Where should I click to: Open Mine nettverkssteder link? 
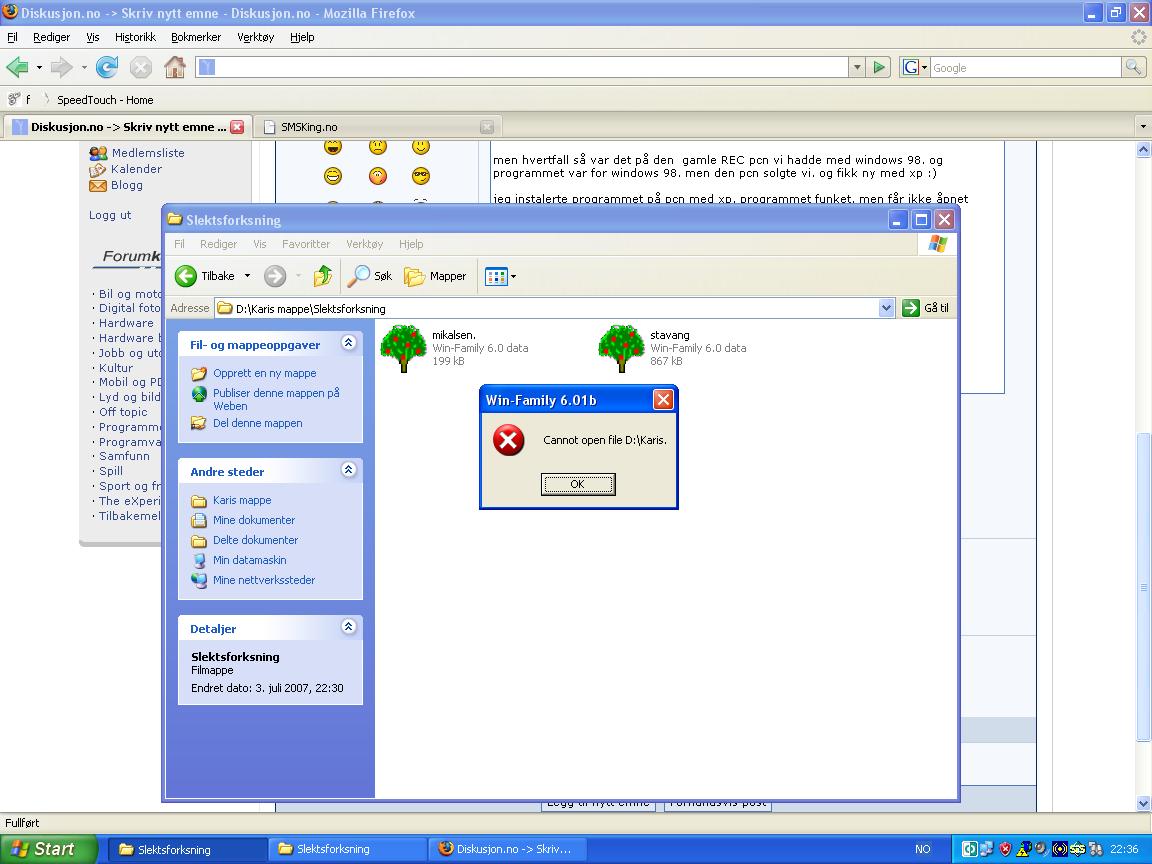pyautogui.click(x=264, y=580)
